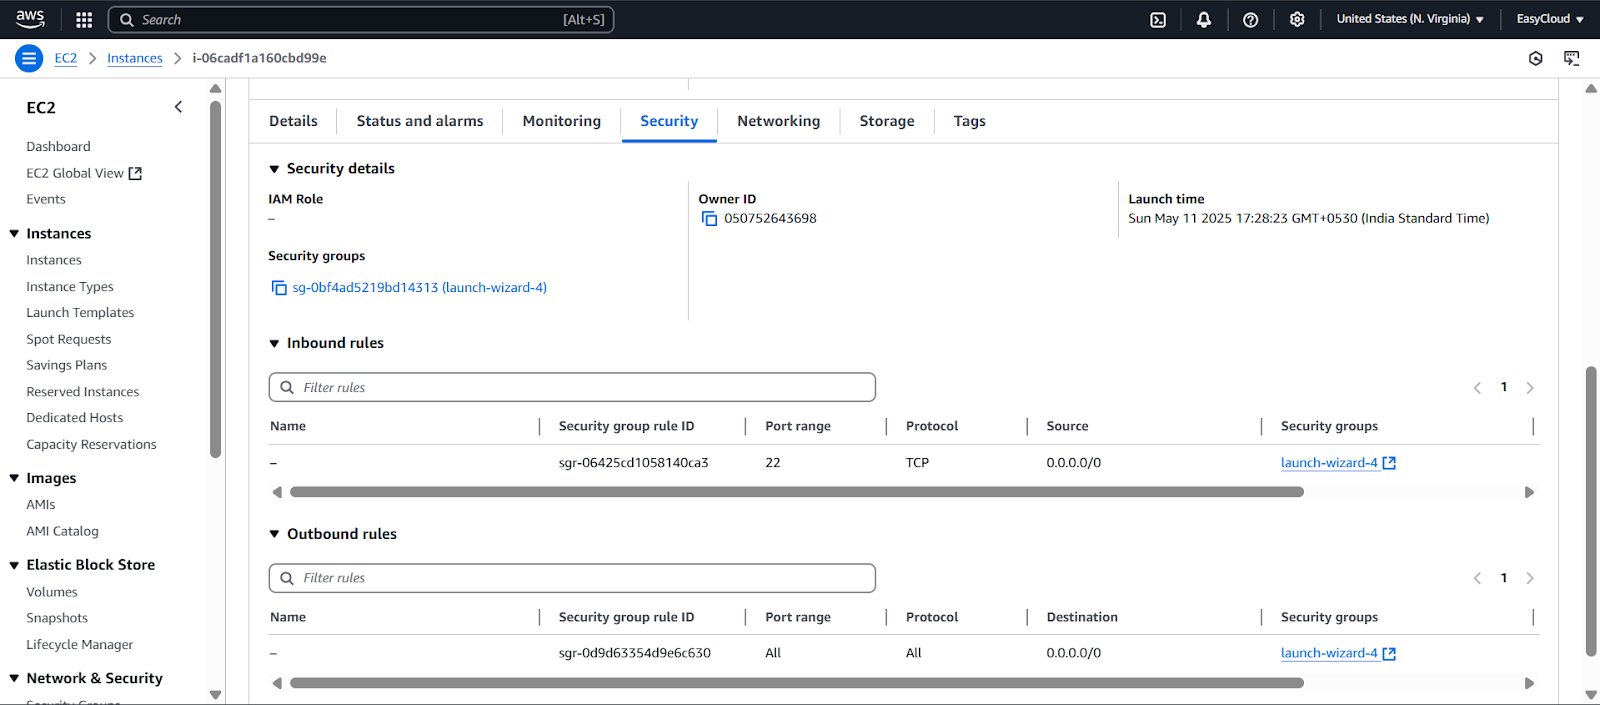Open the services grid menu
This screenshot has width=1600, height=705.
[x=84, y=19]
